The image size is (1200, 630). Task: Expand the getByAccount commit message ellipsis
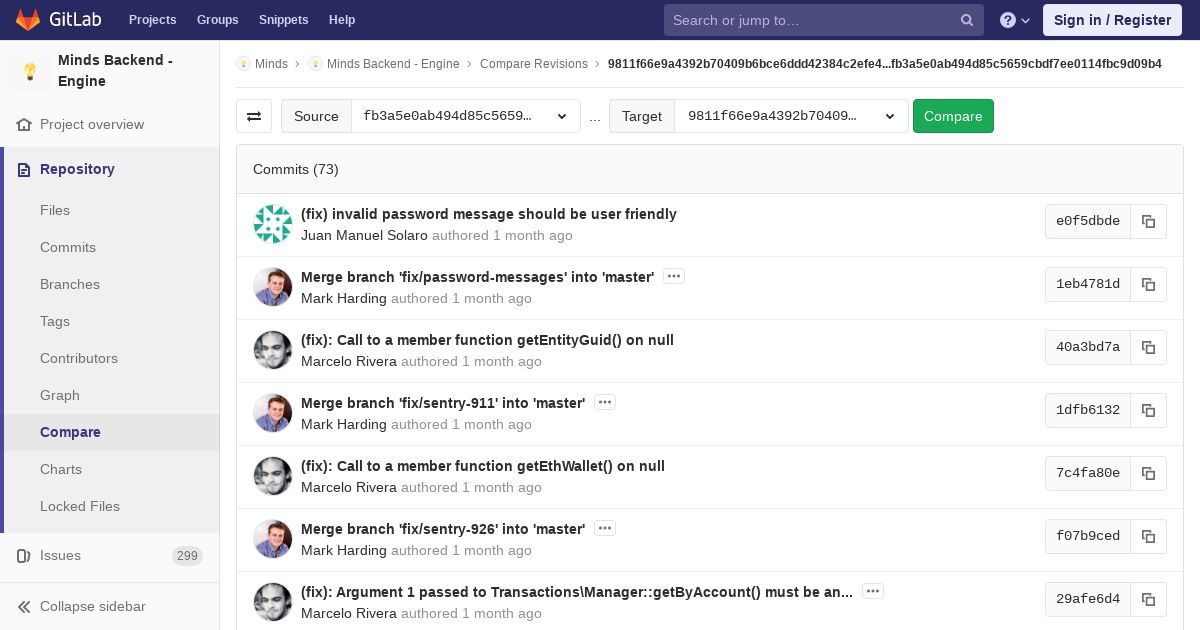pyautogui.click(x=873, y=591)
